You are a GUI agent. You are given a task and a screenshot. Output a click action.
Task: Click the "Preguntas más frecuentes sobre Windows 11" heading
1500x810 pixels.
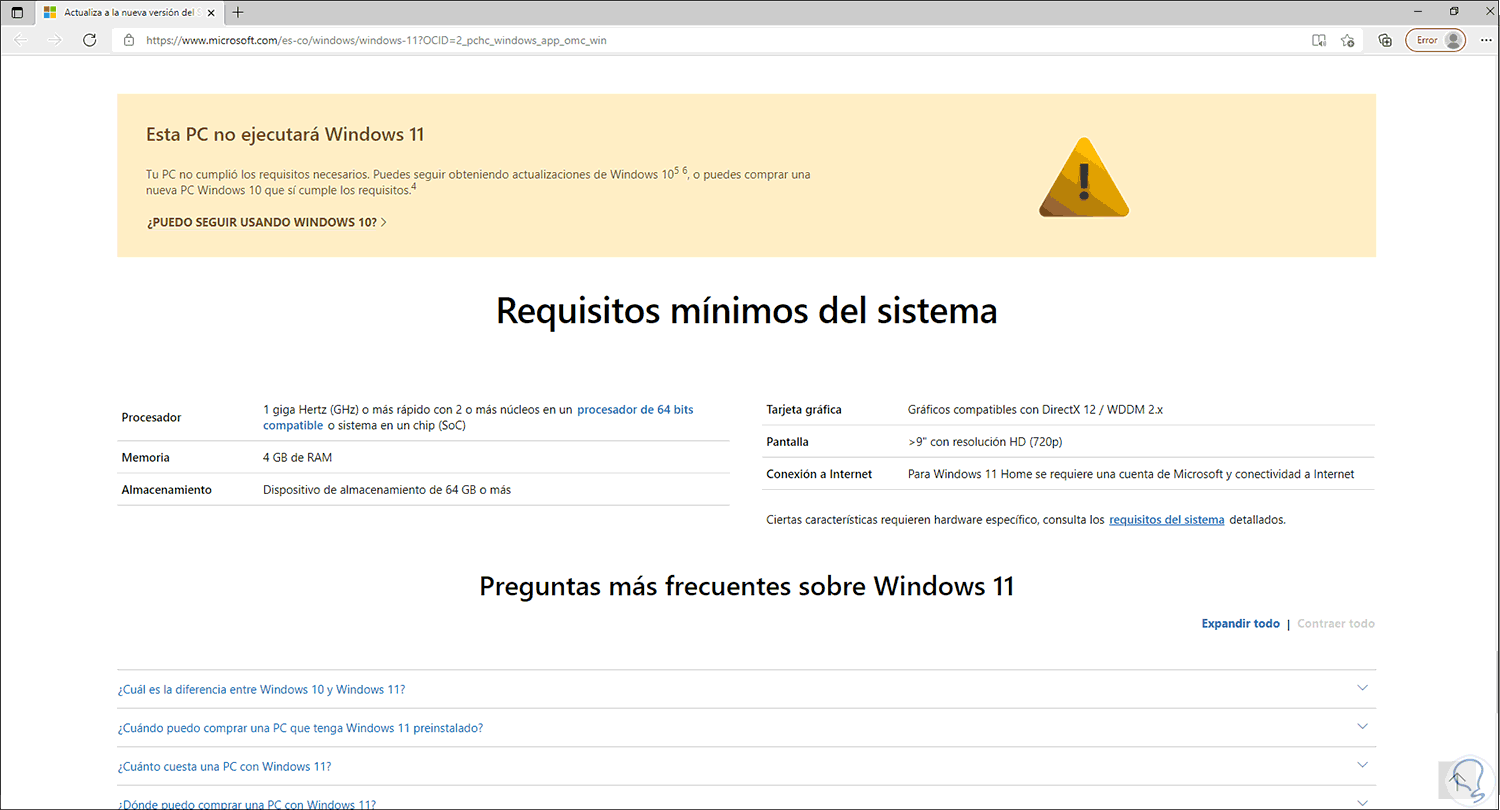pyautogui.click(x=747, y=586)
